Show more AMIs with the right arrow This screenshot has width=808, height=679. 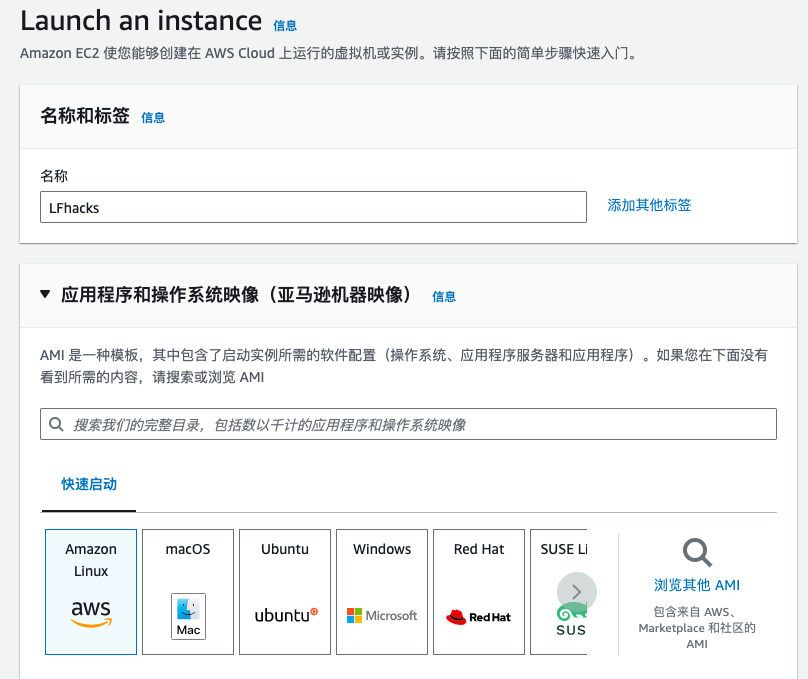pos(577,592)
